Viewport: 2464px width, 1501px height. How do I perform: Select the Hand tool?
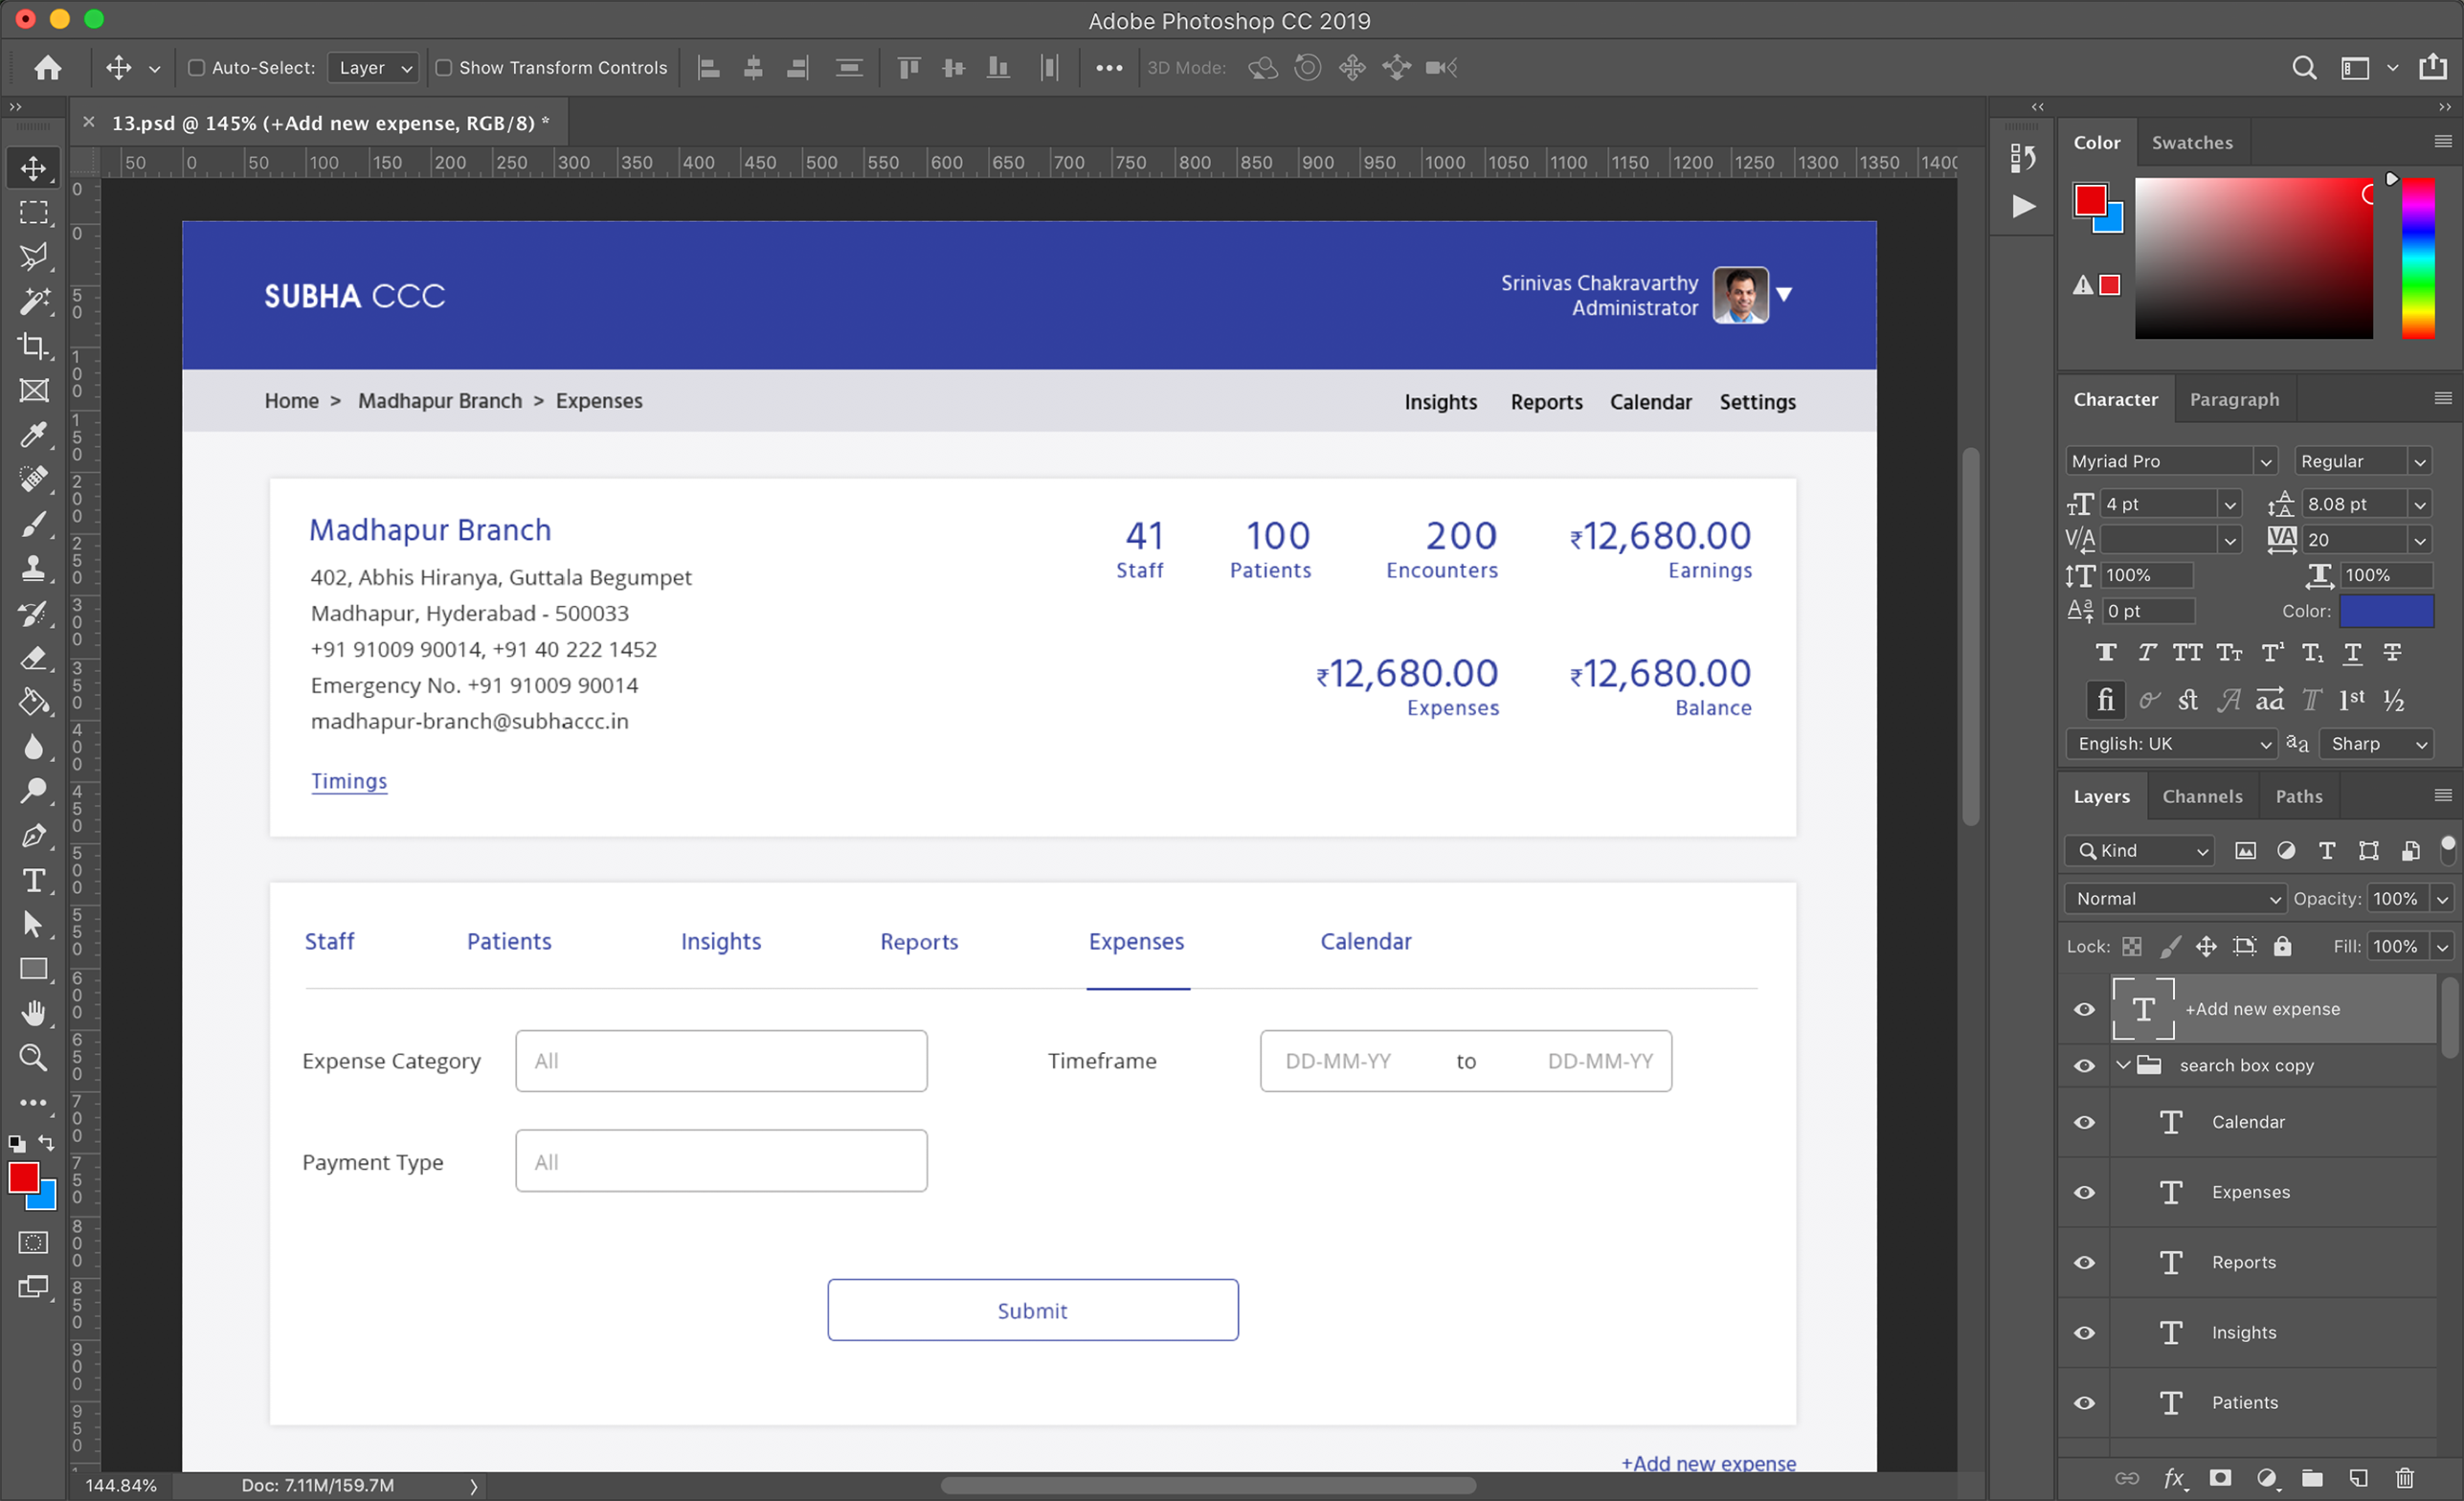(33, 1012)
